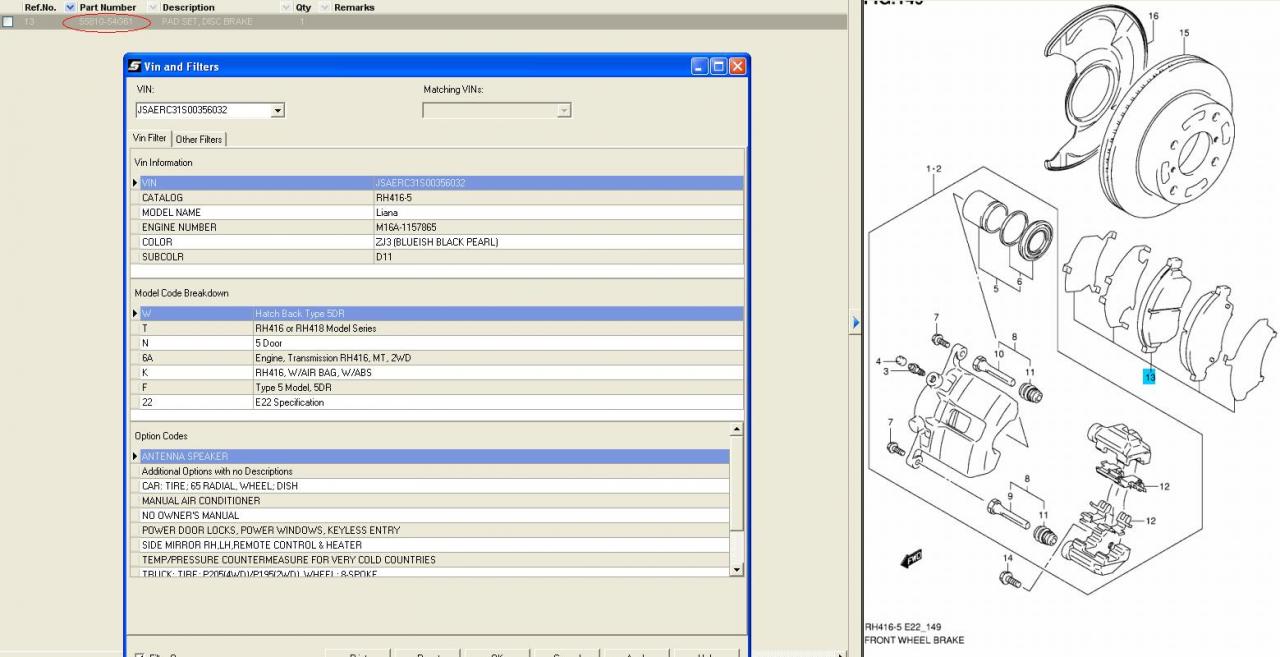The width and height of the screenshot is (1280, 657).
Task: Select the 5 Door model code row
Action: coord(437,343)
